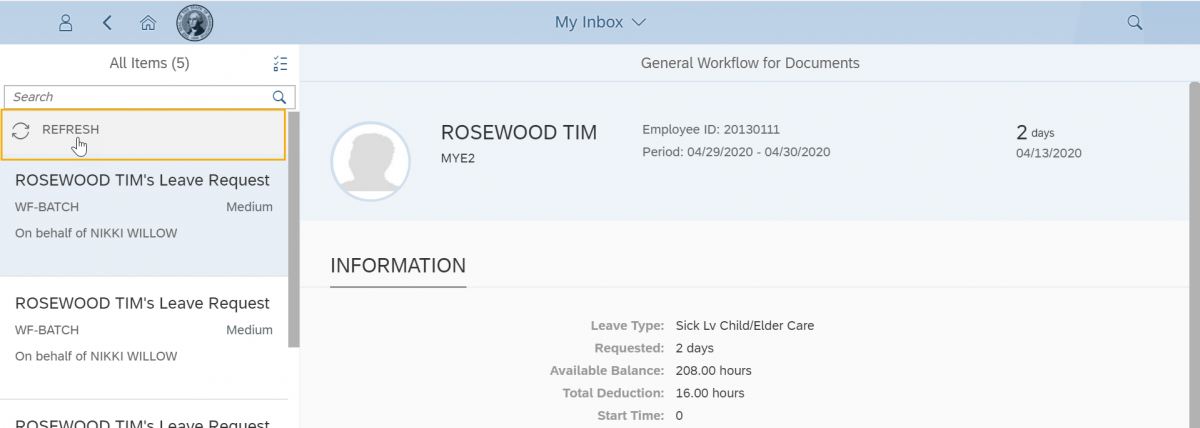
Task: Open the user profile icon
Action: 66,22
